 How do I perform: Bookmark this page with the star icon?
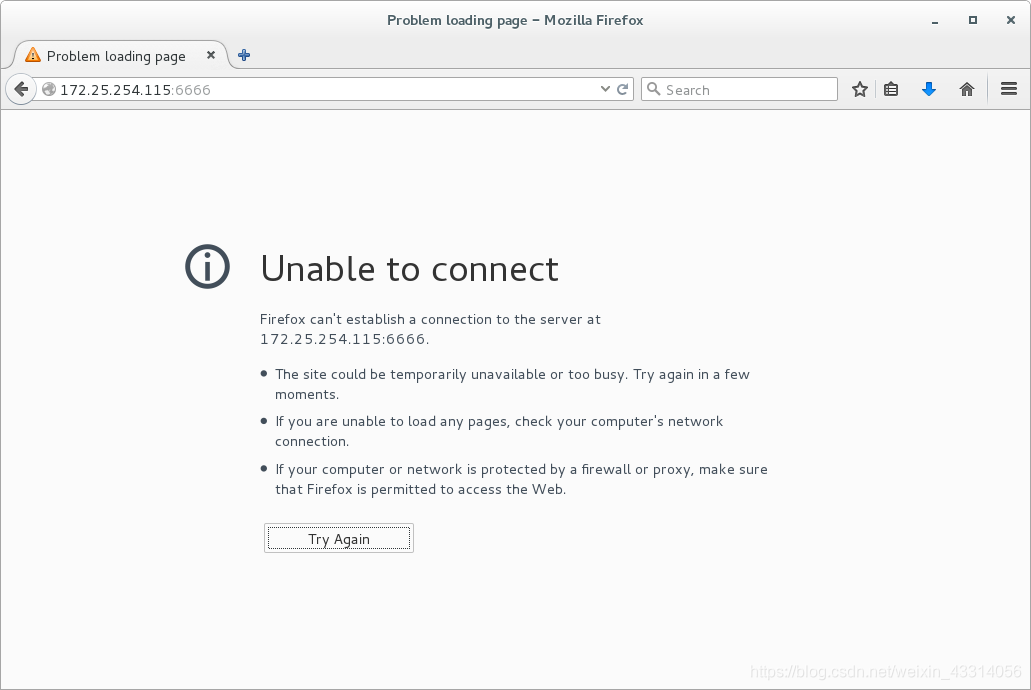(859, 89)
